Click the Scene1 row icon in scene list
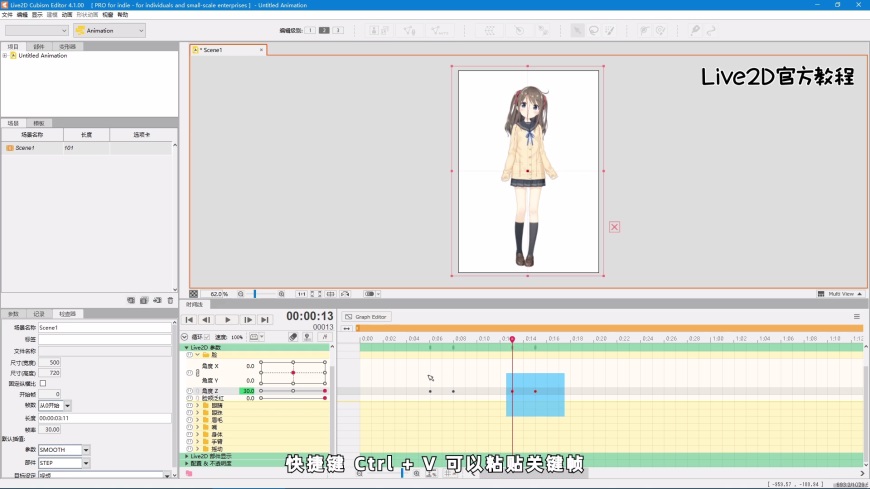This screenshot has width=870, height=489. click(9, 148)
